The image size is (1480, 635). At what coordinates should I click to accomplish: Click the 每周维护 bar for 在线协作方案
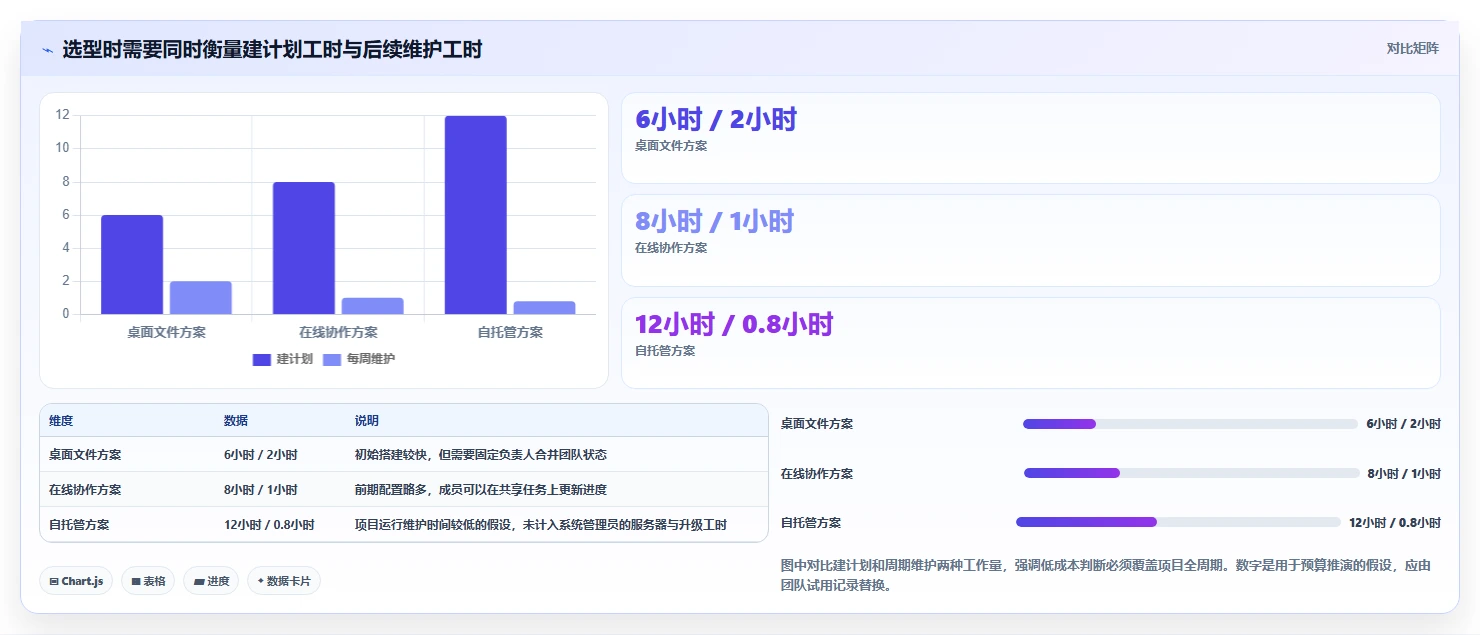tap(372, 306)
